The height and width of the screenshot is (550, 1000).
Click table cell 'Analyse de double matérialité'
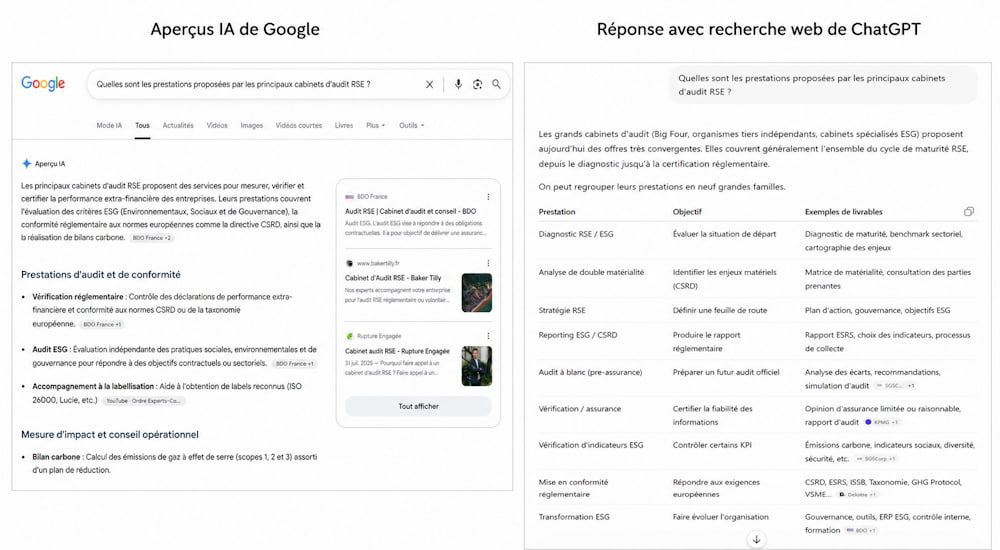coord(591,272)
